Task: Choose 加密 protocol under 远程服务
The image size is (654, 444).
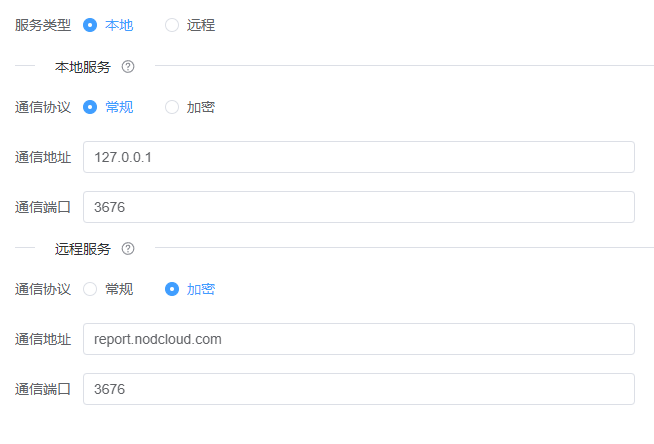Action: click(172, 289)
